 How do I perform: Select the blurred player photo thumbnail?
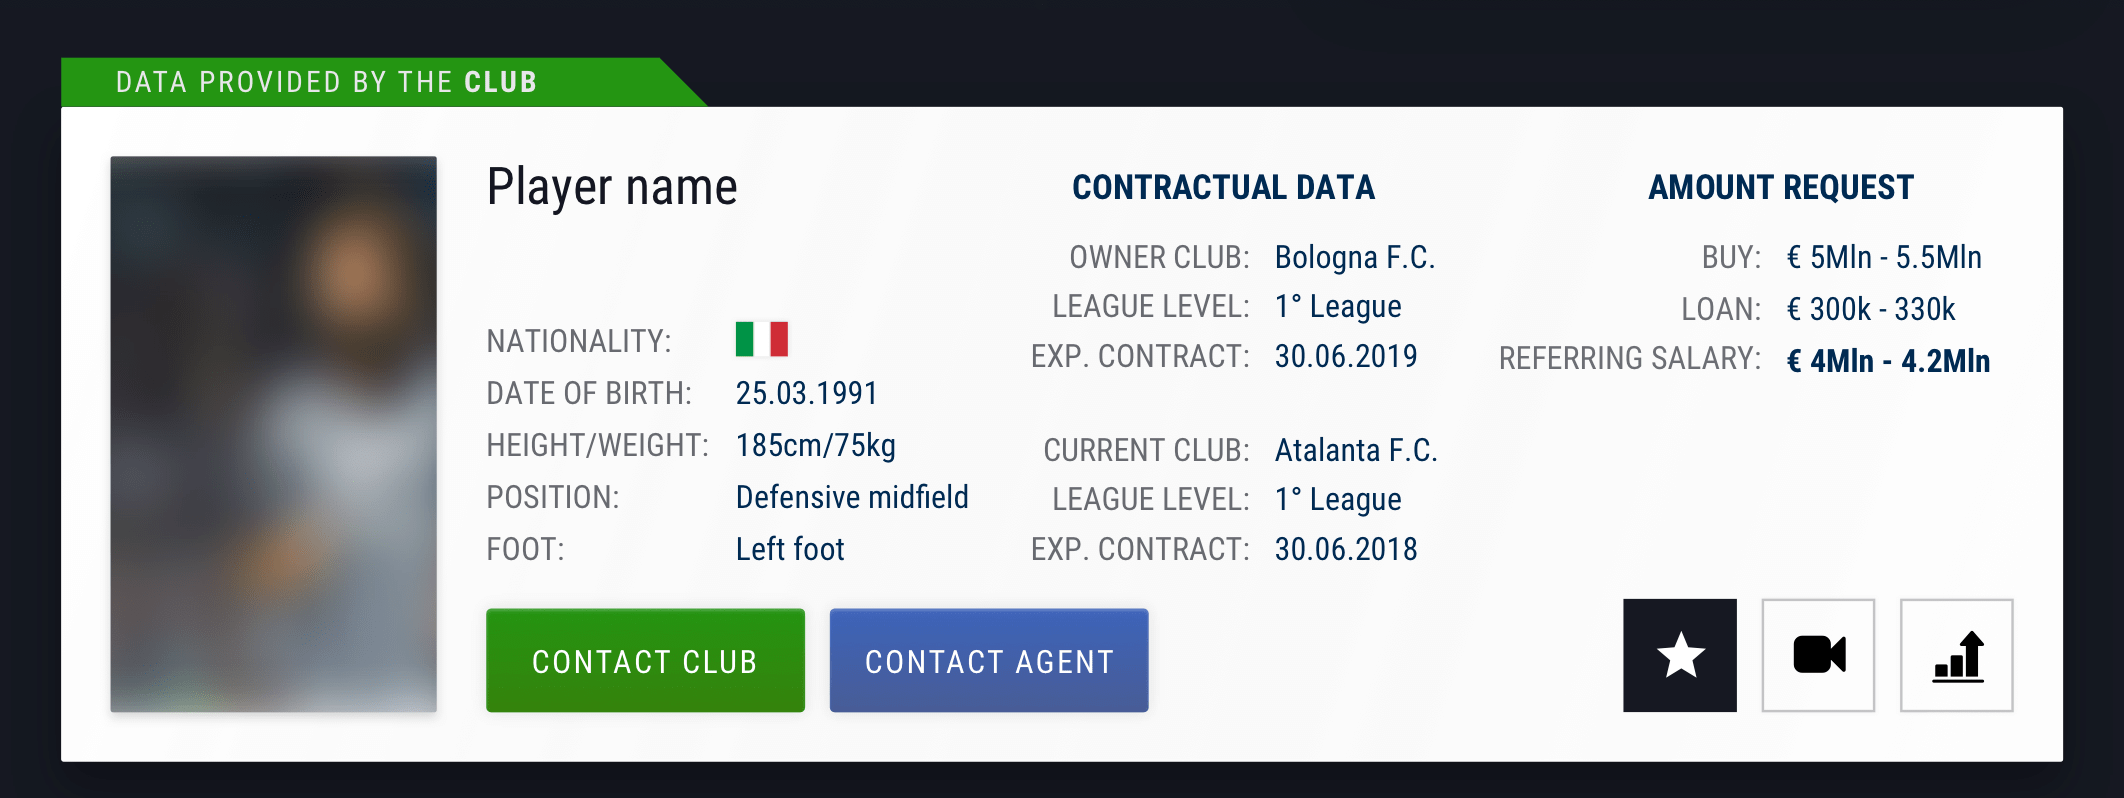click(x=273, y=434)
